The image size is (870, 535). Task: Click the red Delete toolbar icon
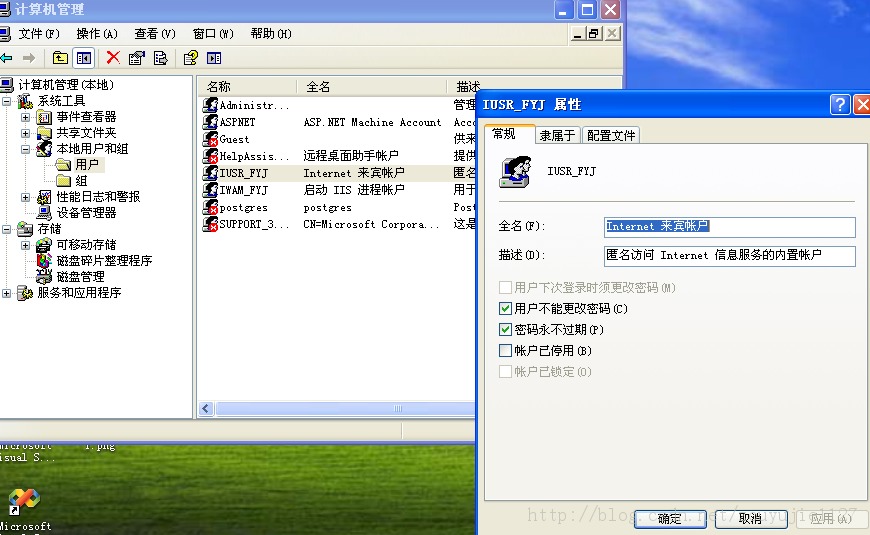(113, 58)
